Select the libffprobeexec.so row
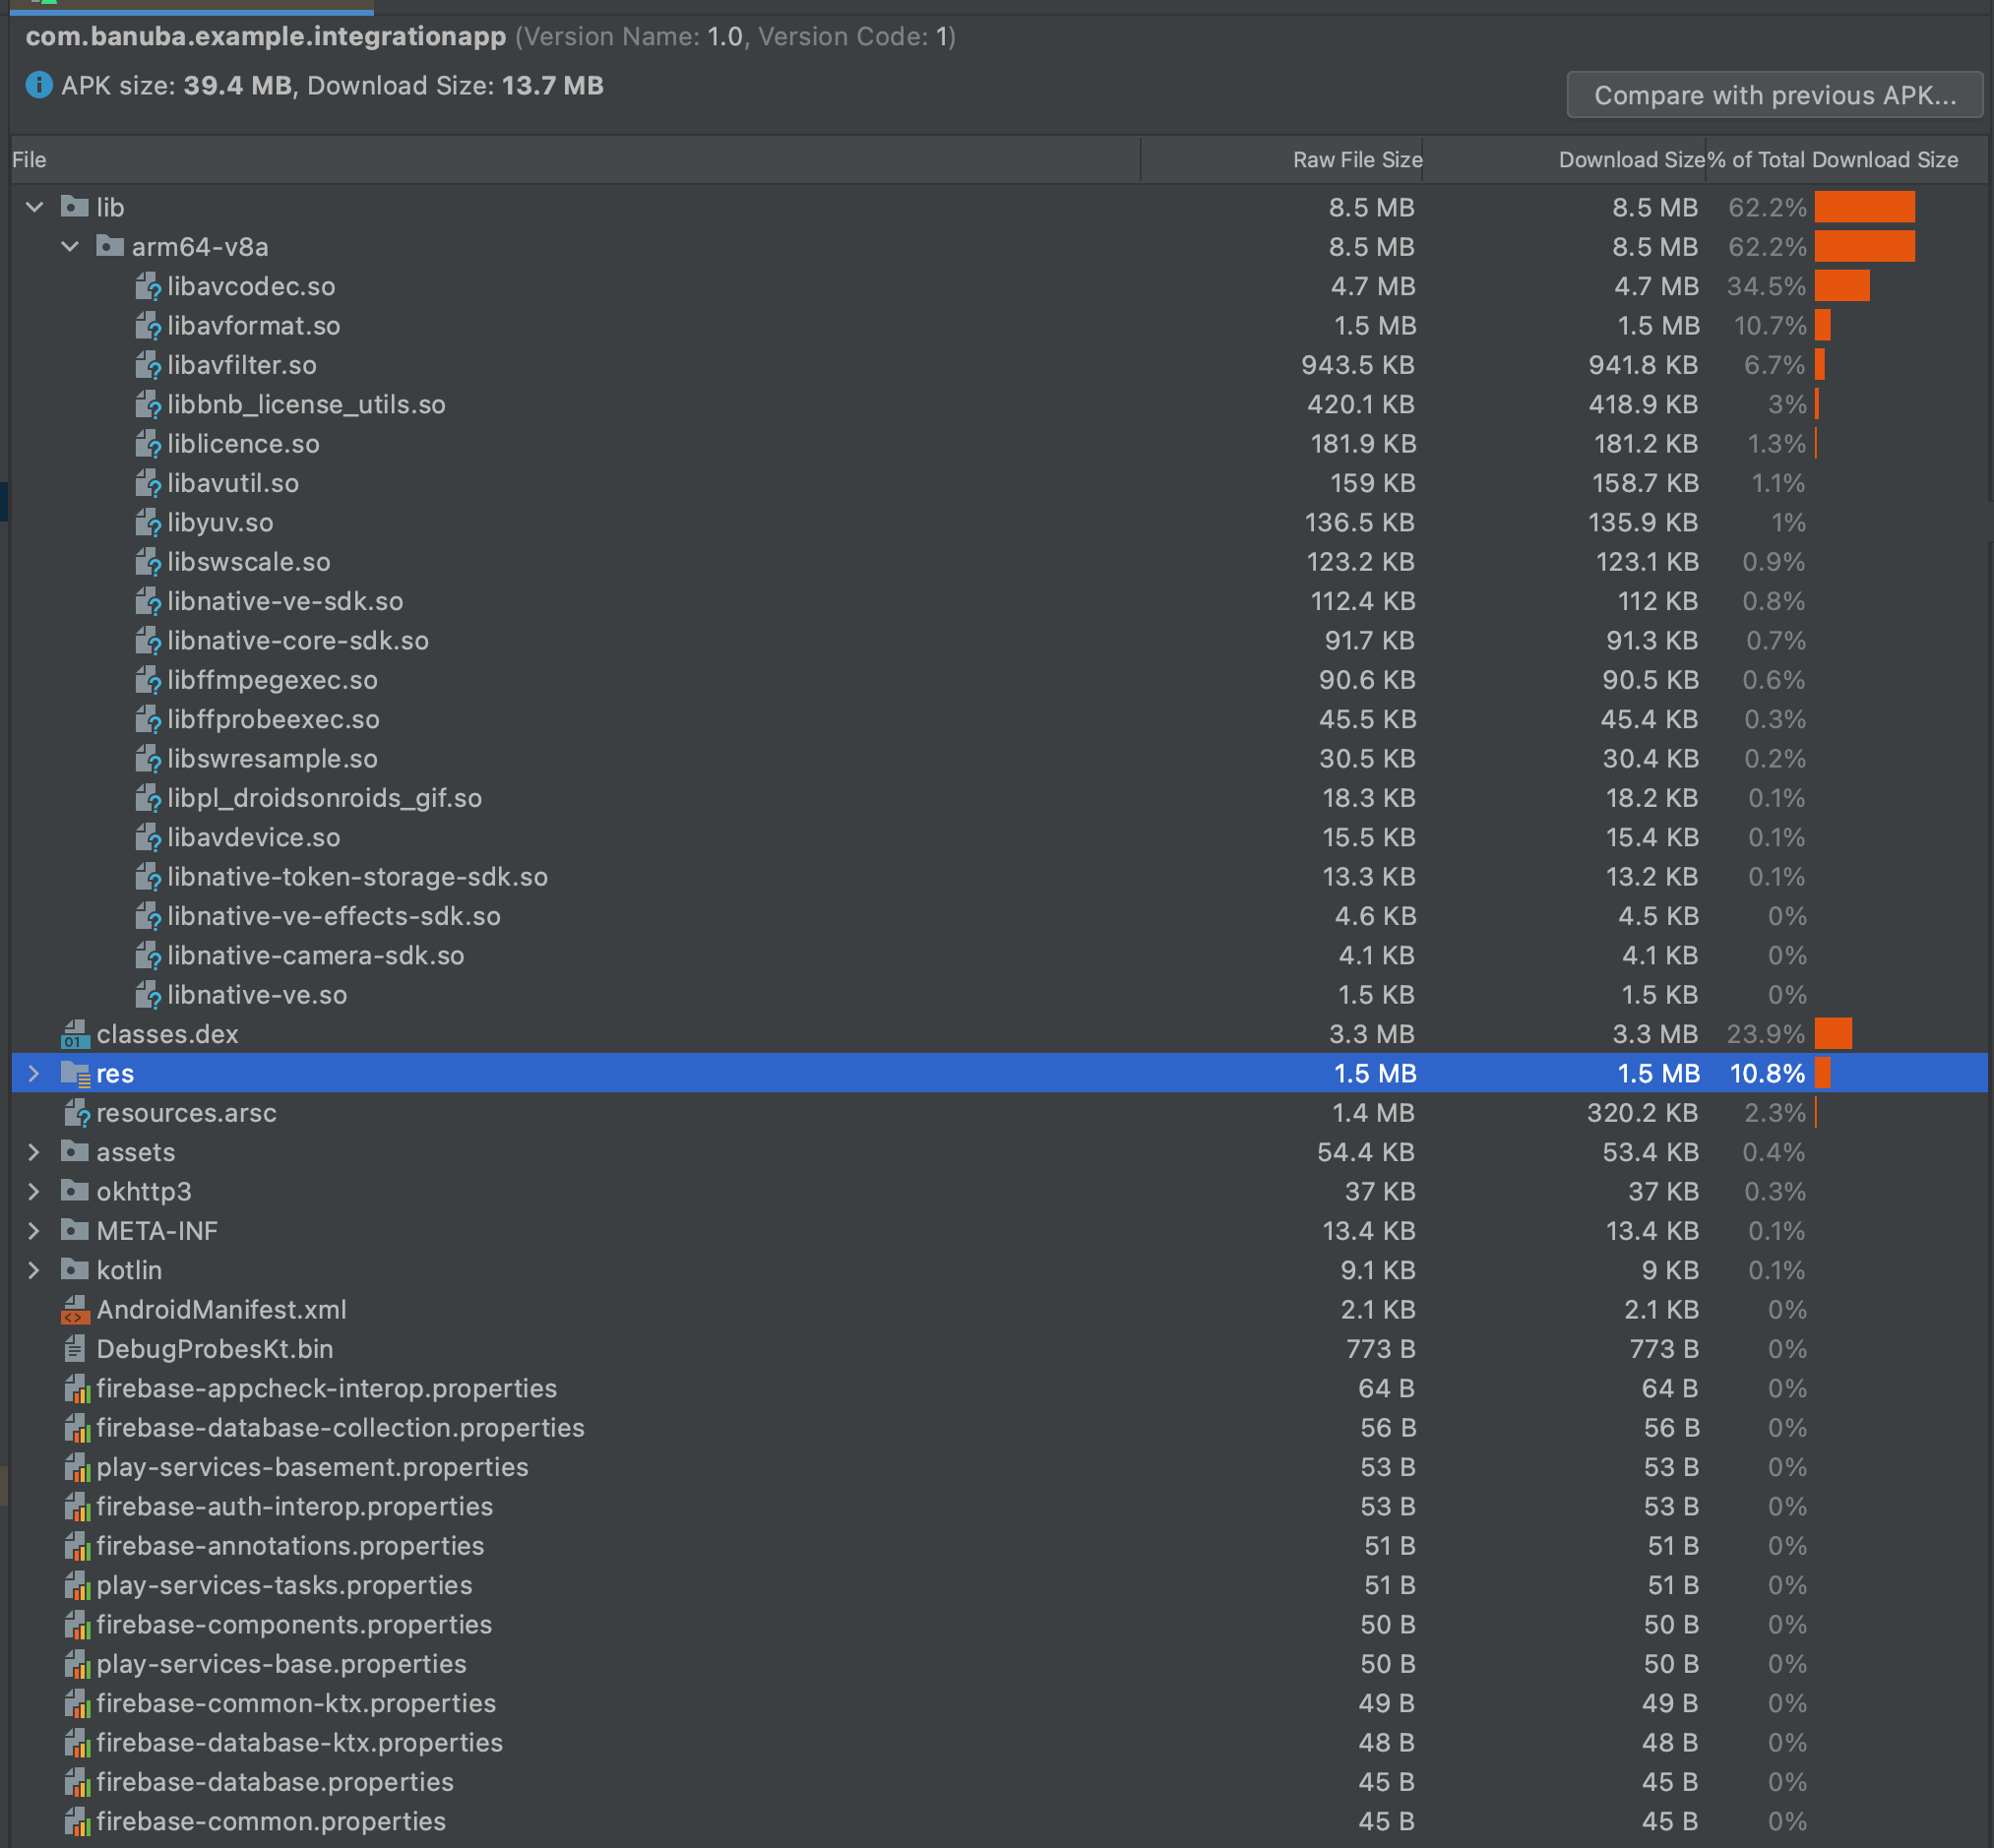This screenshot has height=1848, width=1994. click(x=999, y=719)
